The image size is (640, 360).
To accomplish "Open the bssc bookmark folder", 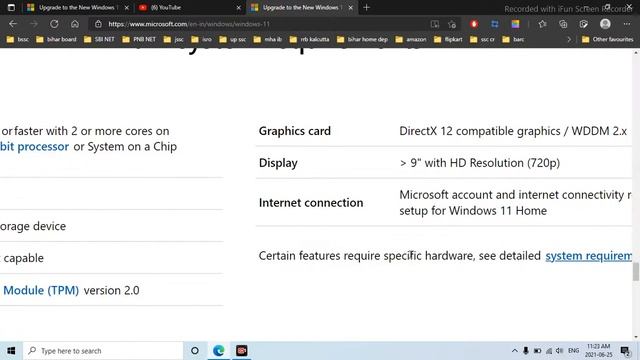I will tap(18, 39).
